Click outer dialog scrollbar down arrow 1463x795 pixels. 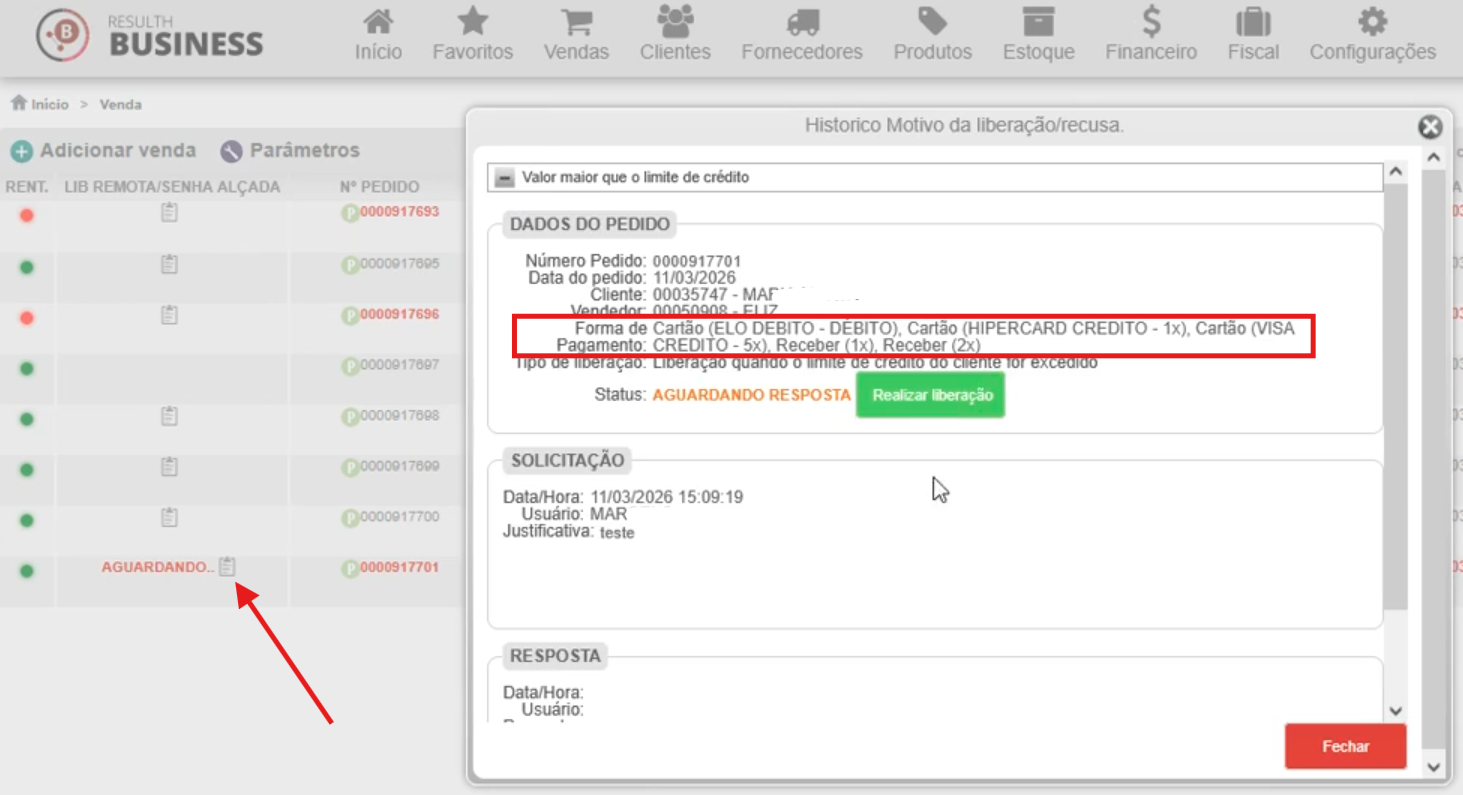tap(1434, 767)
